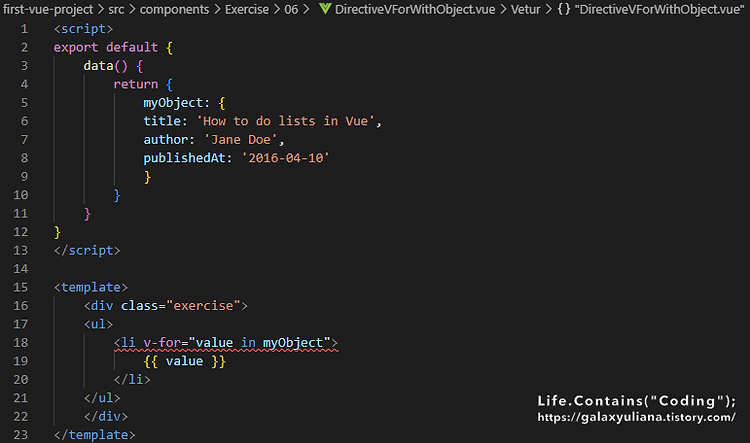Screen dimensions: 750x443
Task: Click the v-for directive attribute
Action: 162,343
